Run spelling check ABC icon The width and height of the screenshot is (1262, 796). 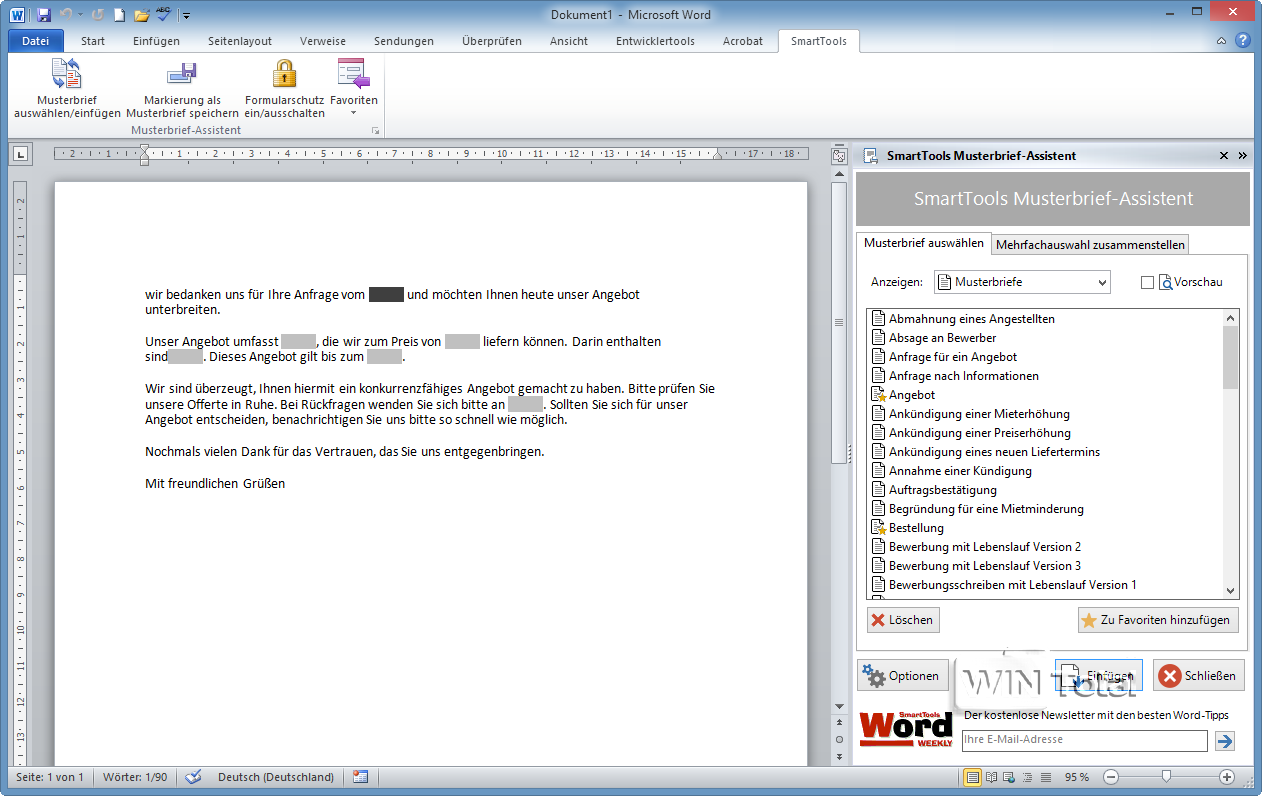coord(164,14)
